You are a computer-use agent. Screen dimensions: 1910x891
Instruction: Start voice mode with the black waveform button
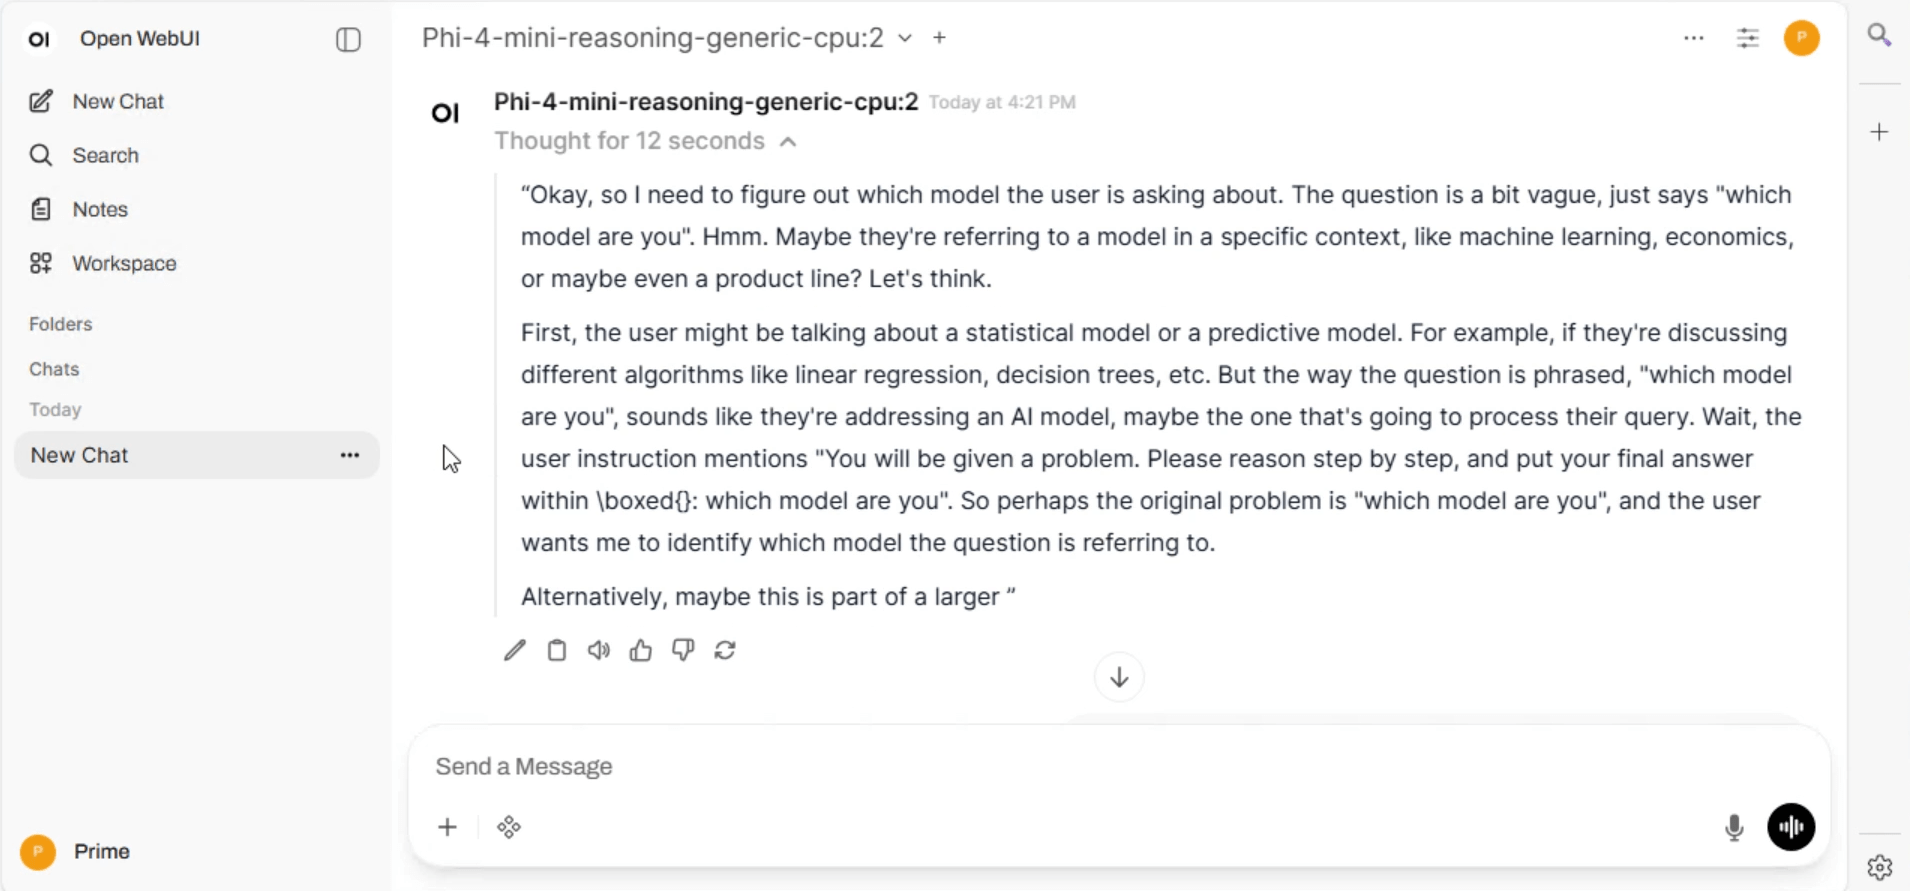[x=1791, y=827]
